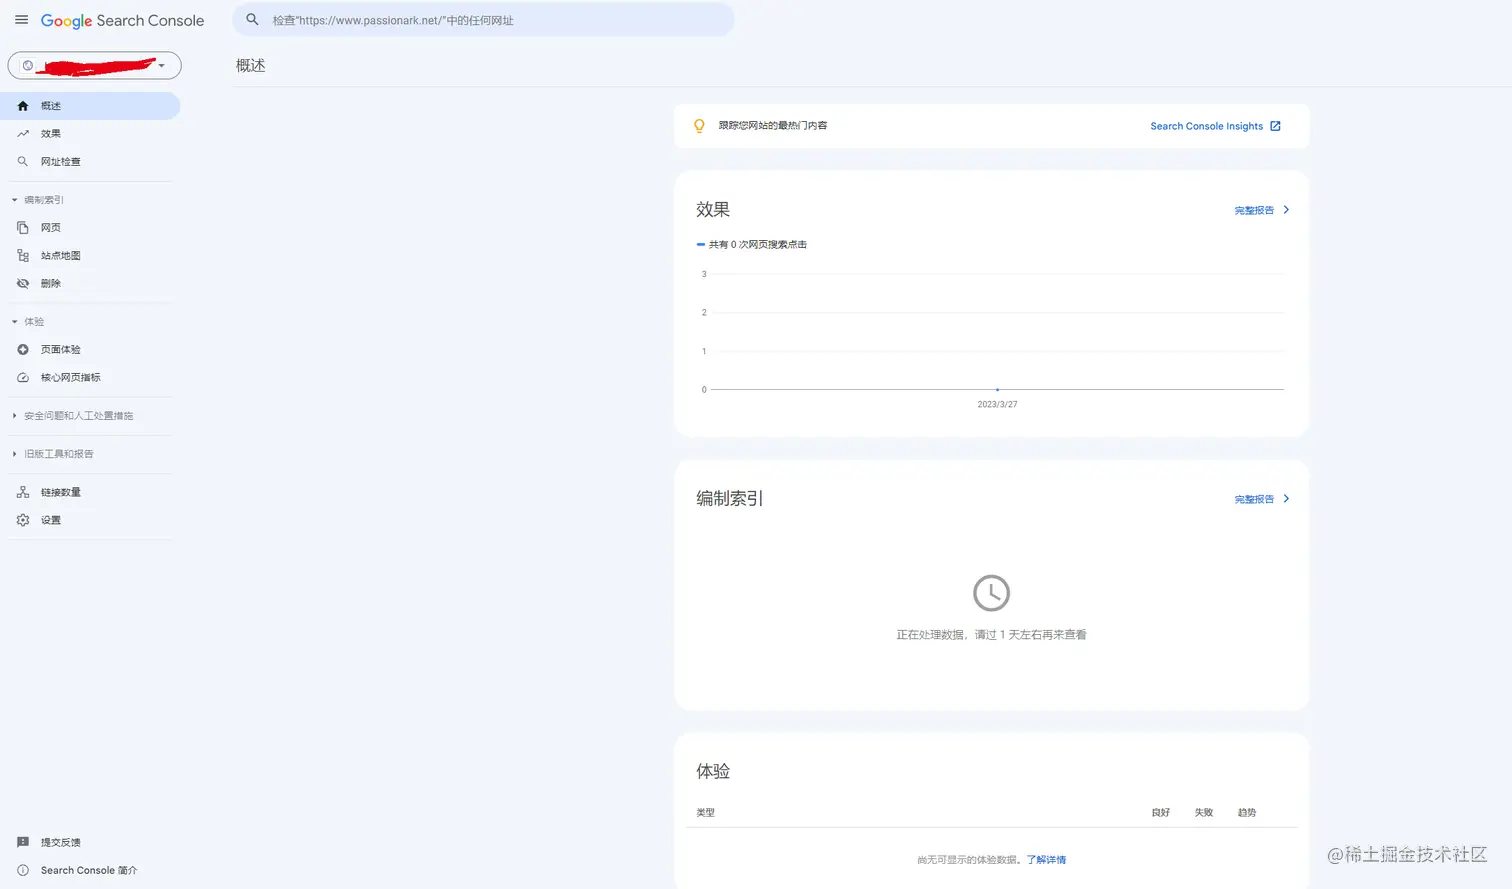Click the lightbulb icon in insights card
This screenshot has height=889, width=1512.
pos(699,126)
